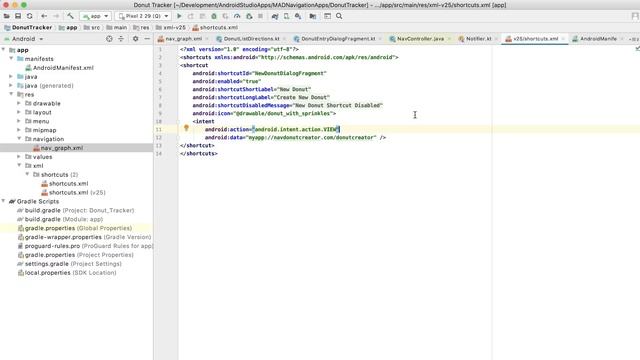Click the Search Everywhere magnifier icon
Screen dimensions: 640x360
point(339,16)
